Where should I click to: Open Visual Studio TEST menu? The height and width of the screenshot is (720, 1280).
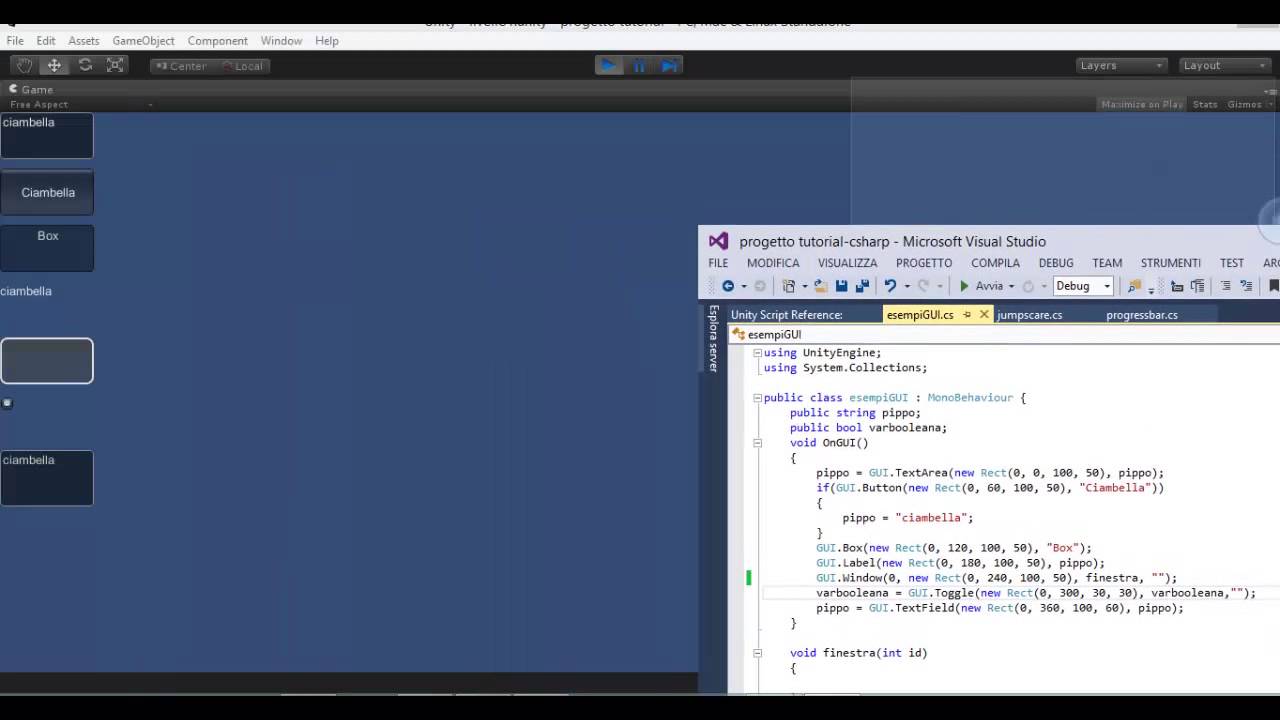tap(1232, 263)
